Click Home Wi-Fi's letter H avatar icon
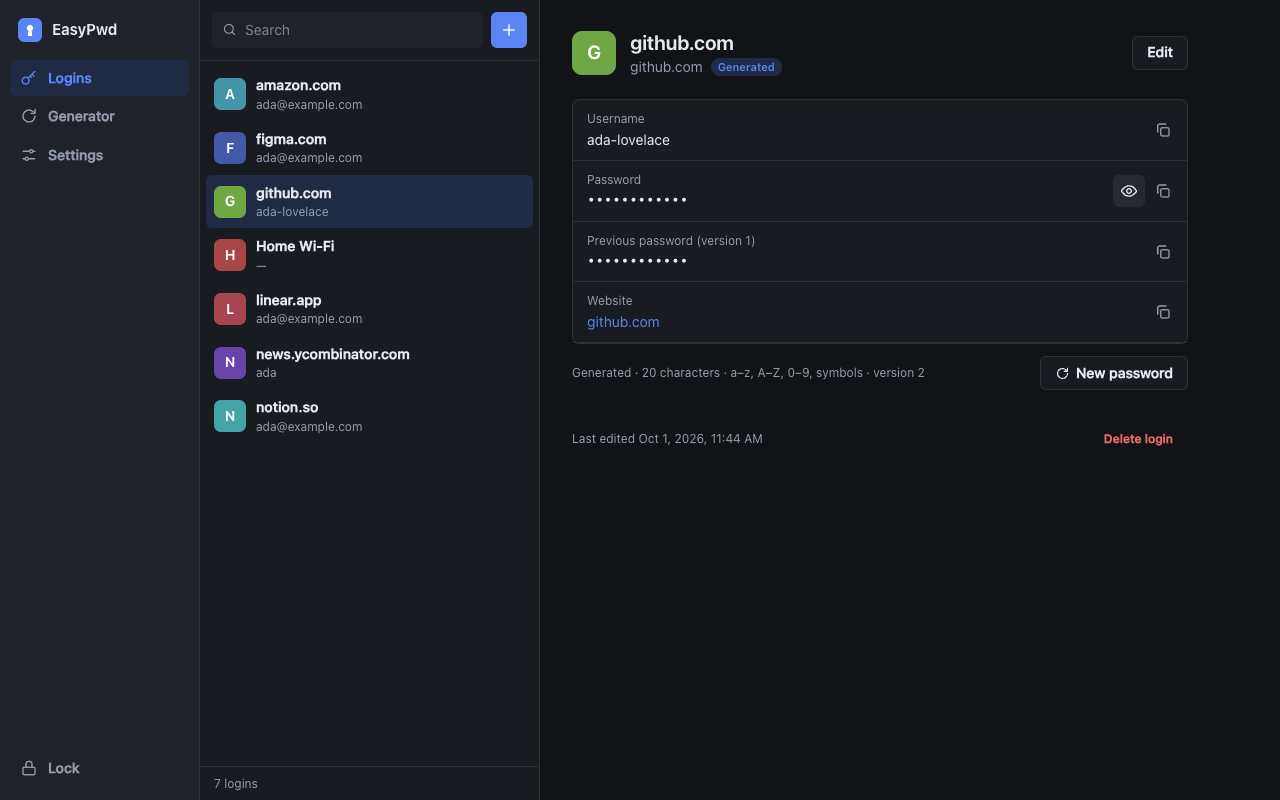 [230, 255]
